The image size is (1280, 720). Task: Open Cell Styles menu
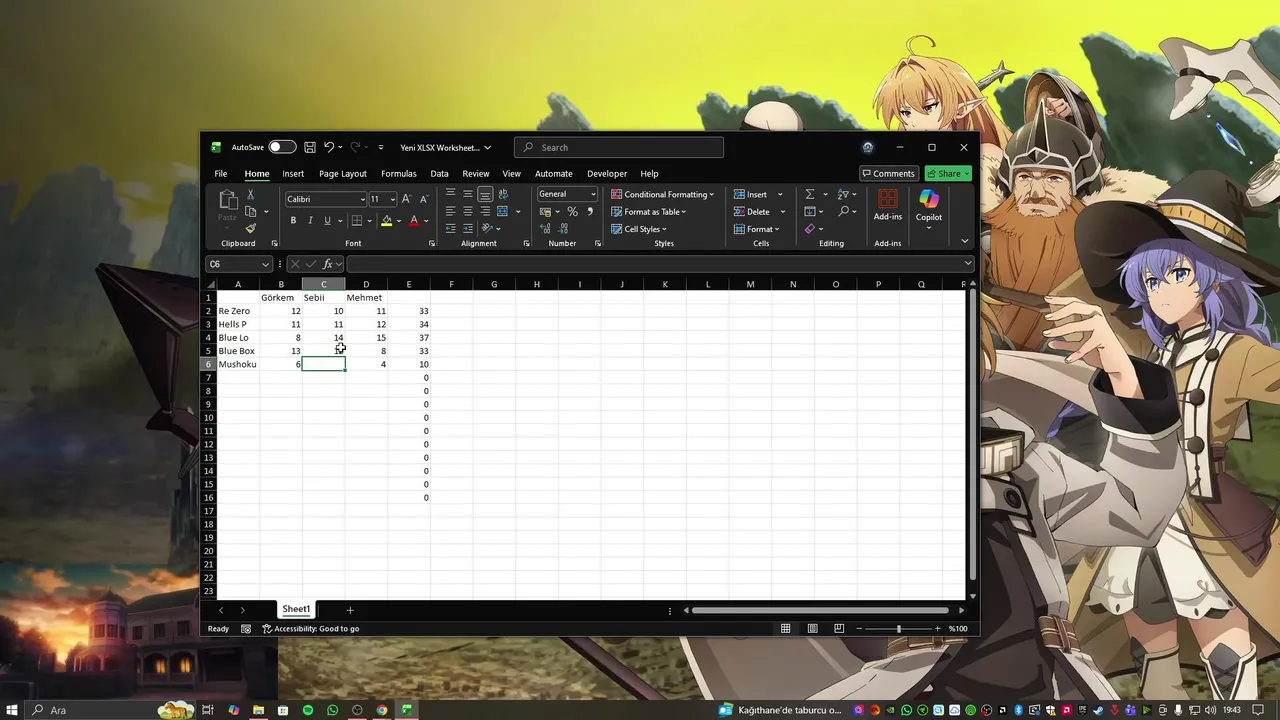click(x=639, y=229)
